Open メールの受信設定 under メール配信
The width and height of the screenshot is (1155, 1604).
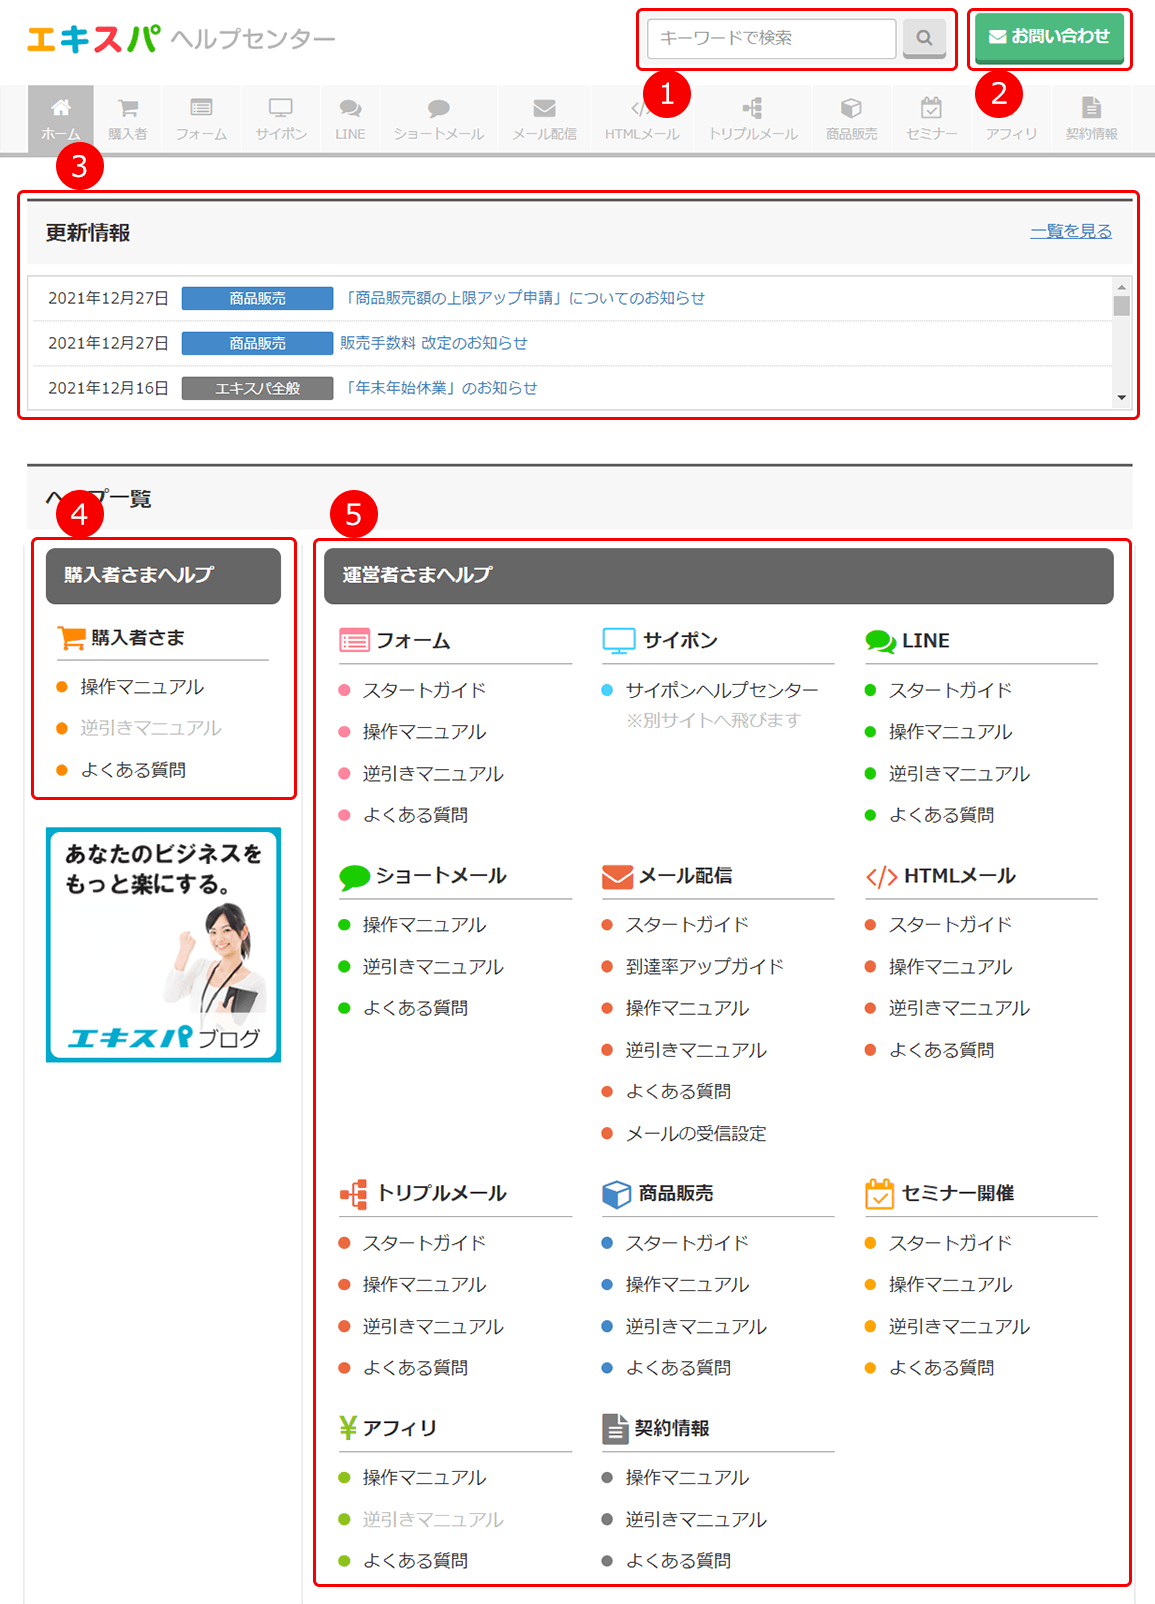coord(695,1133)
